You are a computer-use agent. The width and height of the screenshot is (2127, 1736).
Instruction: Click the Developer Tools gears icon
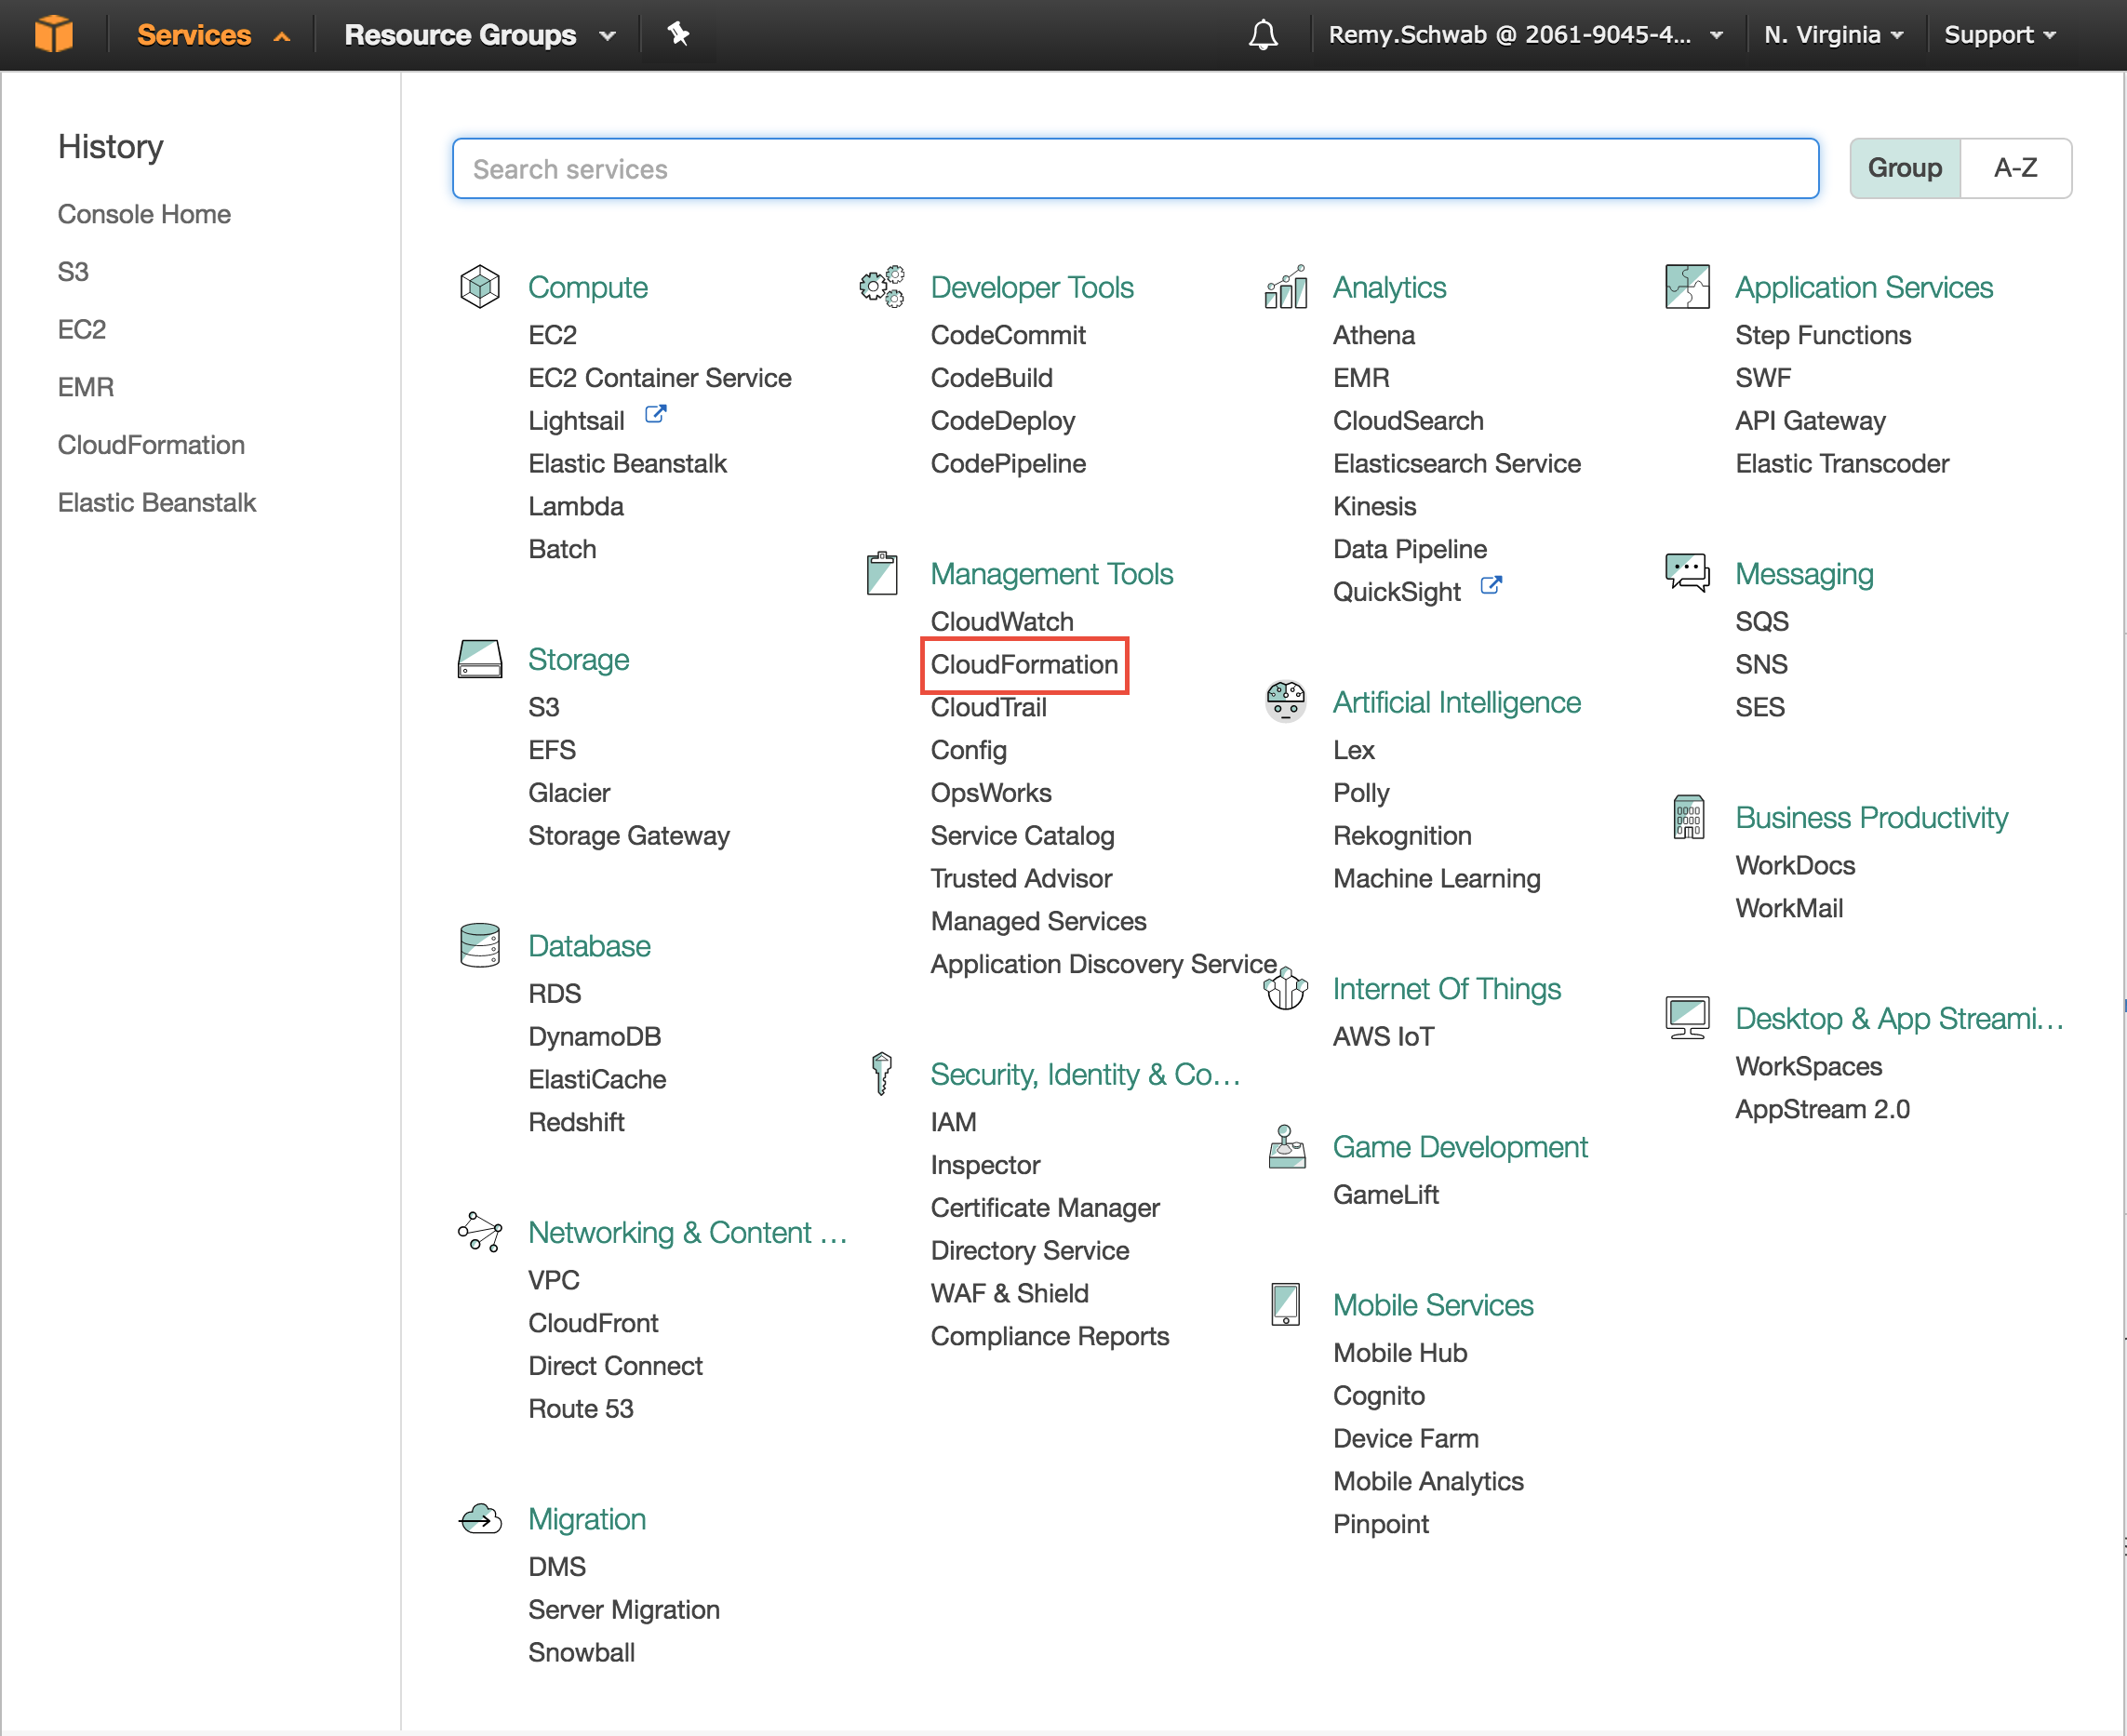(882, 287)
